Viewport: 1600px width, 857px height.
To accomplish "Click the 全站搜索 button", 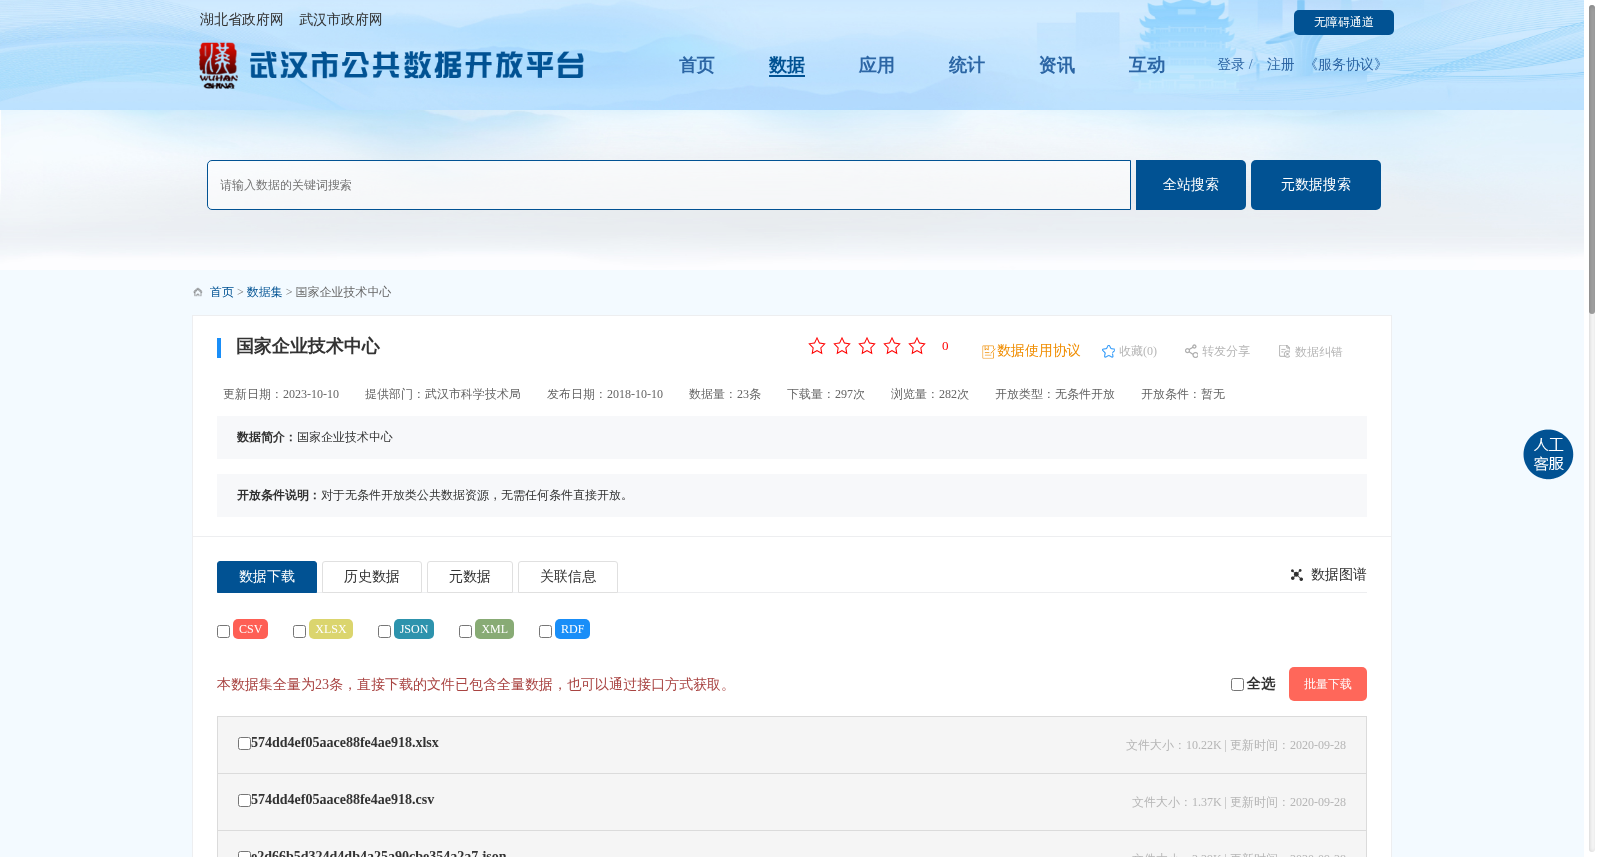I will click(x=1191, y=185).
